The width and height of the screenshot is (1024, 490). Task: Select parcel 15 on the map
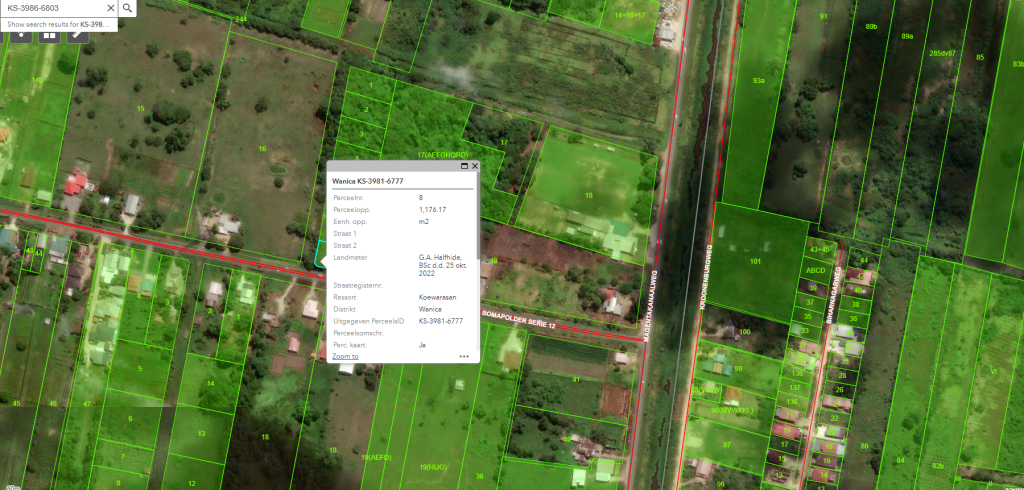tap(141, 108)
